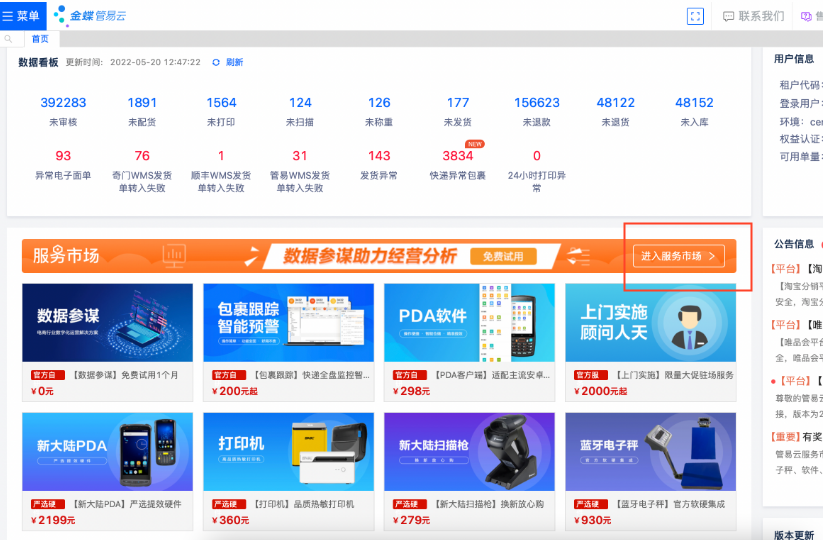Open 新大陆扫描枪 product card image
Viewport: 823px width, 540px height.
[x=469, y=451]
